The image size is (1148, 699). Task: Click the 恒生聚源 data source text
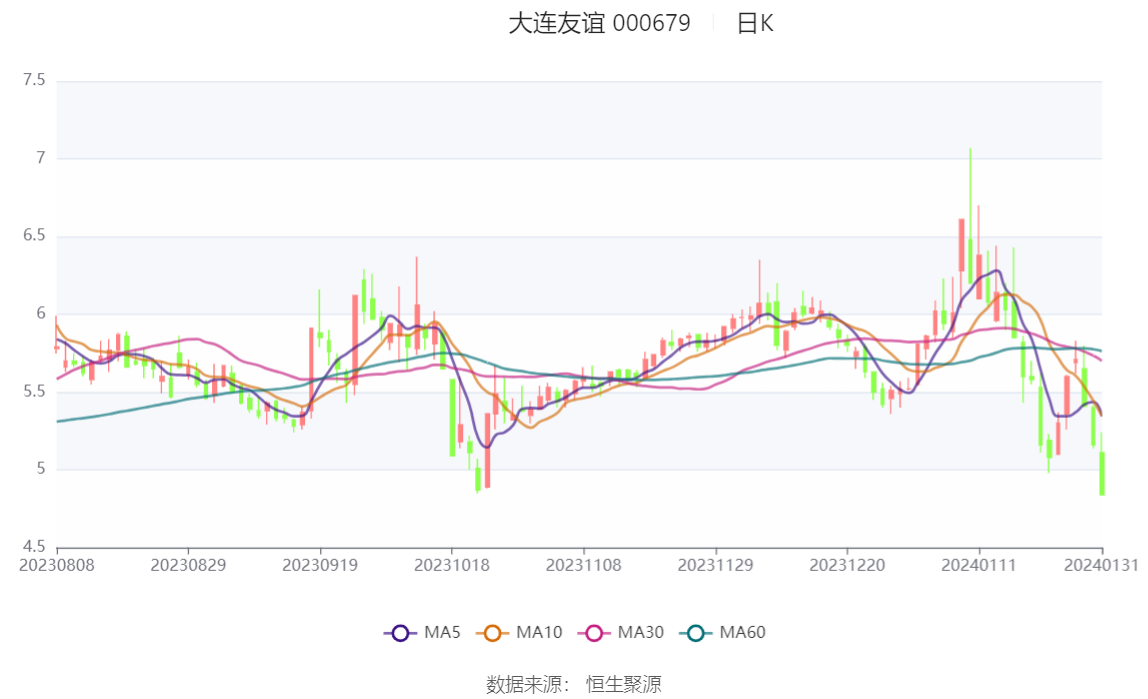point(624,684)
